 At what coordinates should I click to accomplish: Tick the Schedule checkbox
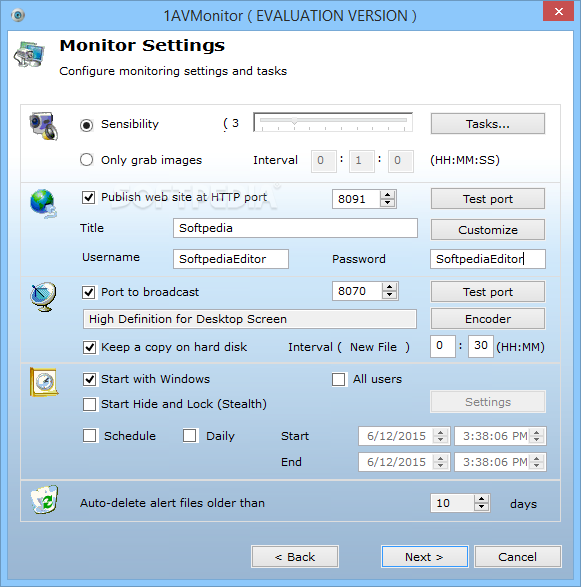(89, 436)
